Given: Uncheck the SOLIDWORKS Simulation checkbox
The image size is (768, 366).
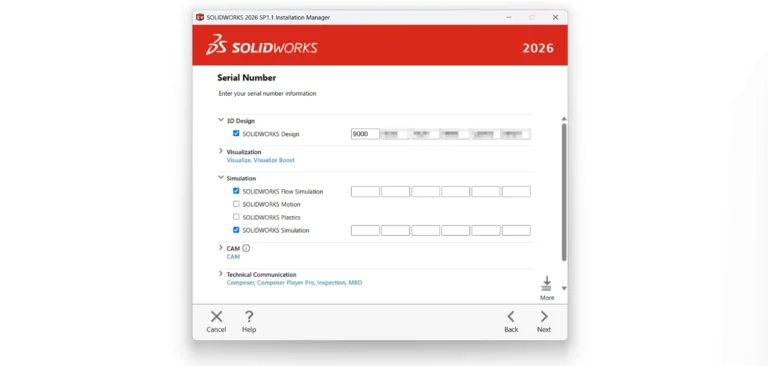Looking at the screenshot, I should tap(236, 230).
